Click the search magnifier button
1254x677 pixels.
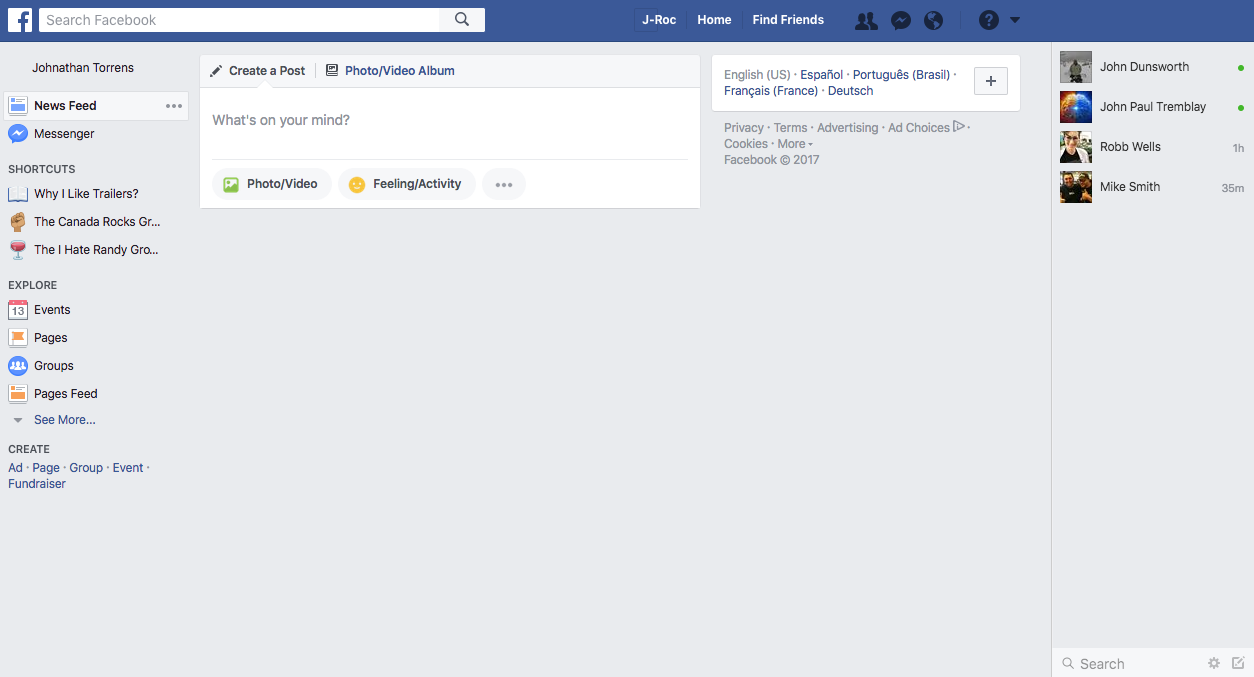pos(462,20)
